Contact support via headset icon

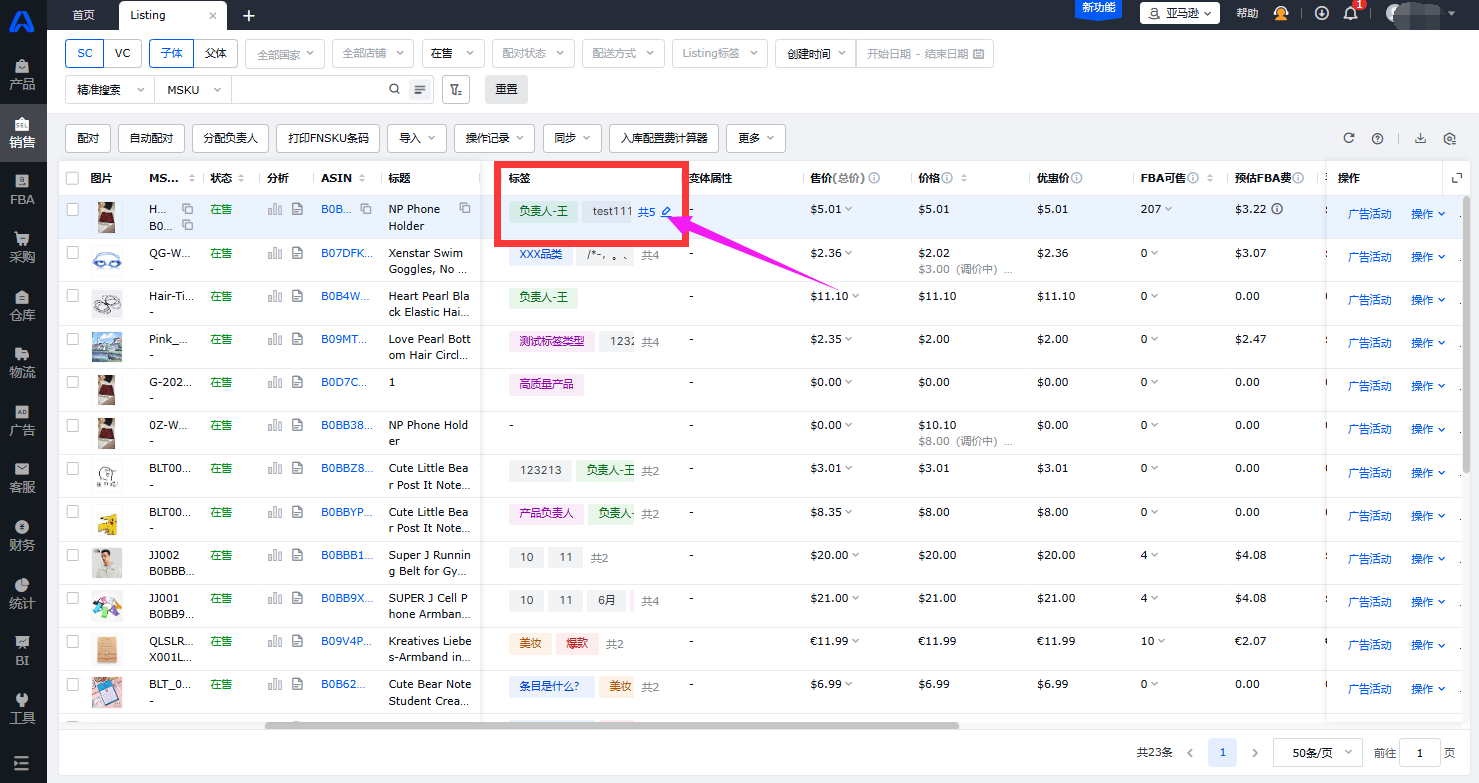click(x=1281, y=13)
